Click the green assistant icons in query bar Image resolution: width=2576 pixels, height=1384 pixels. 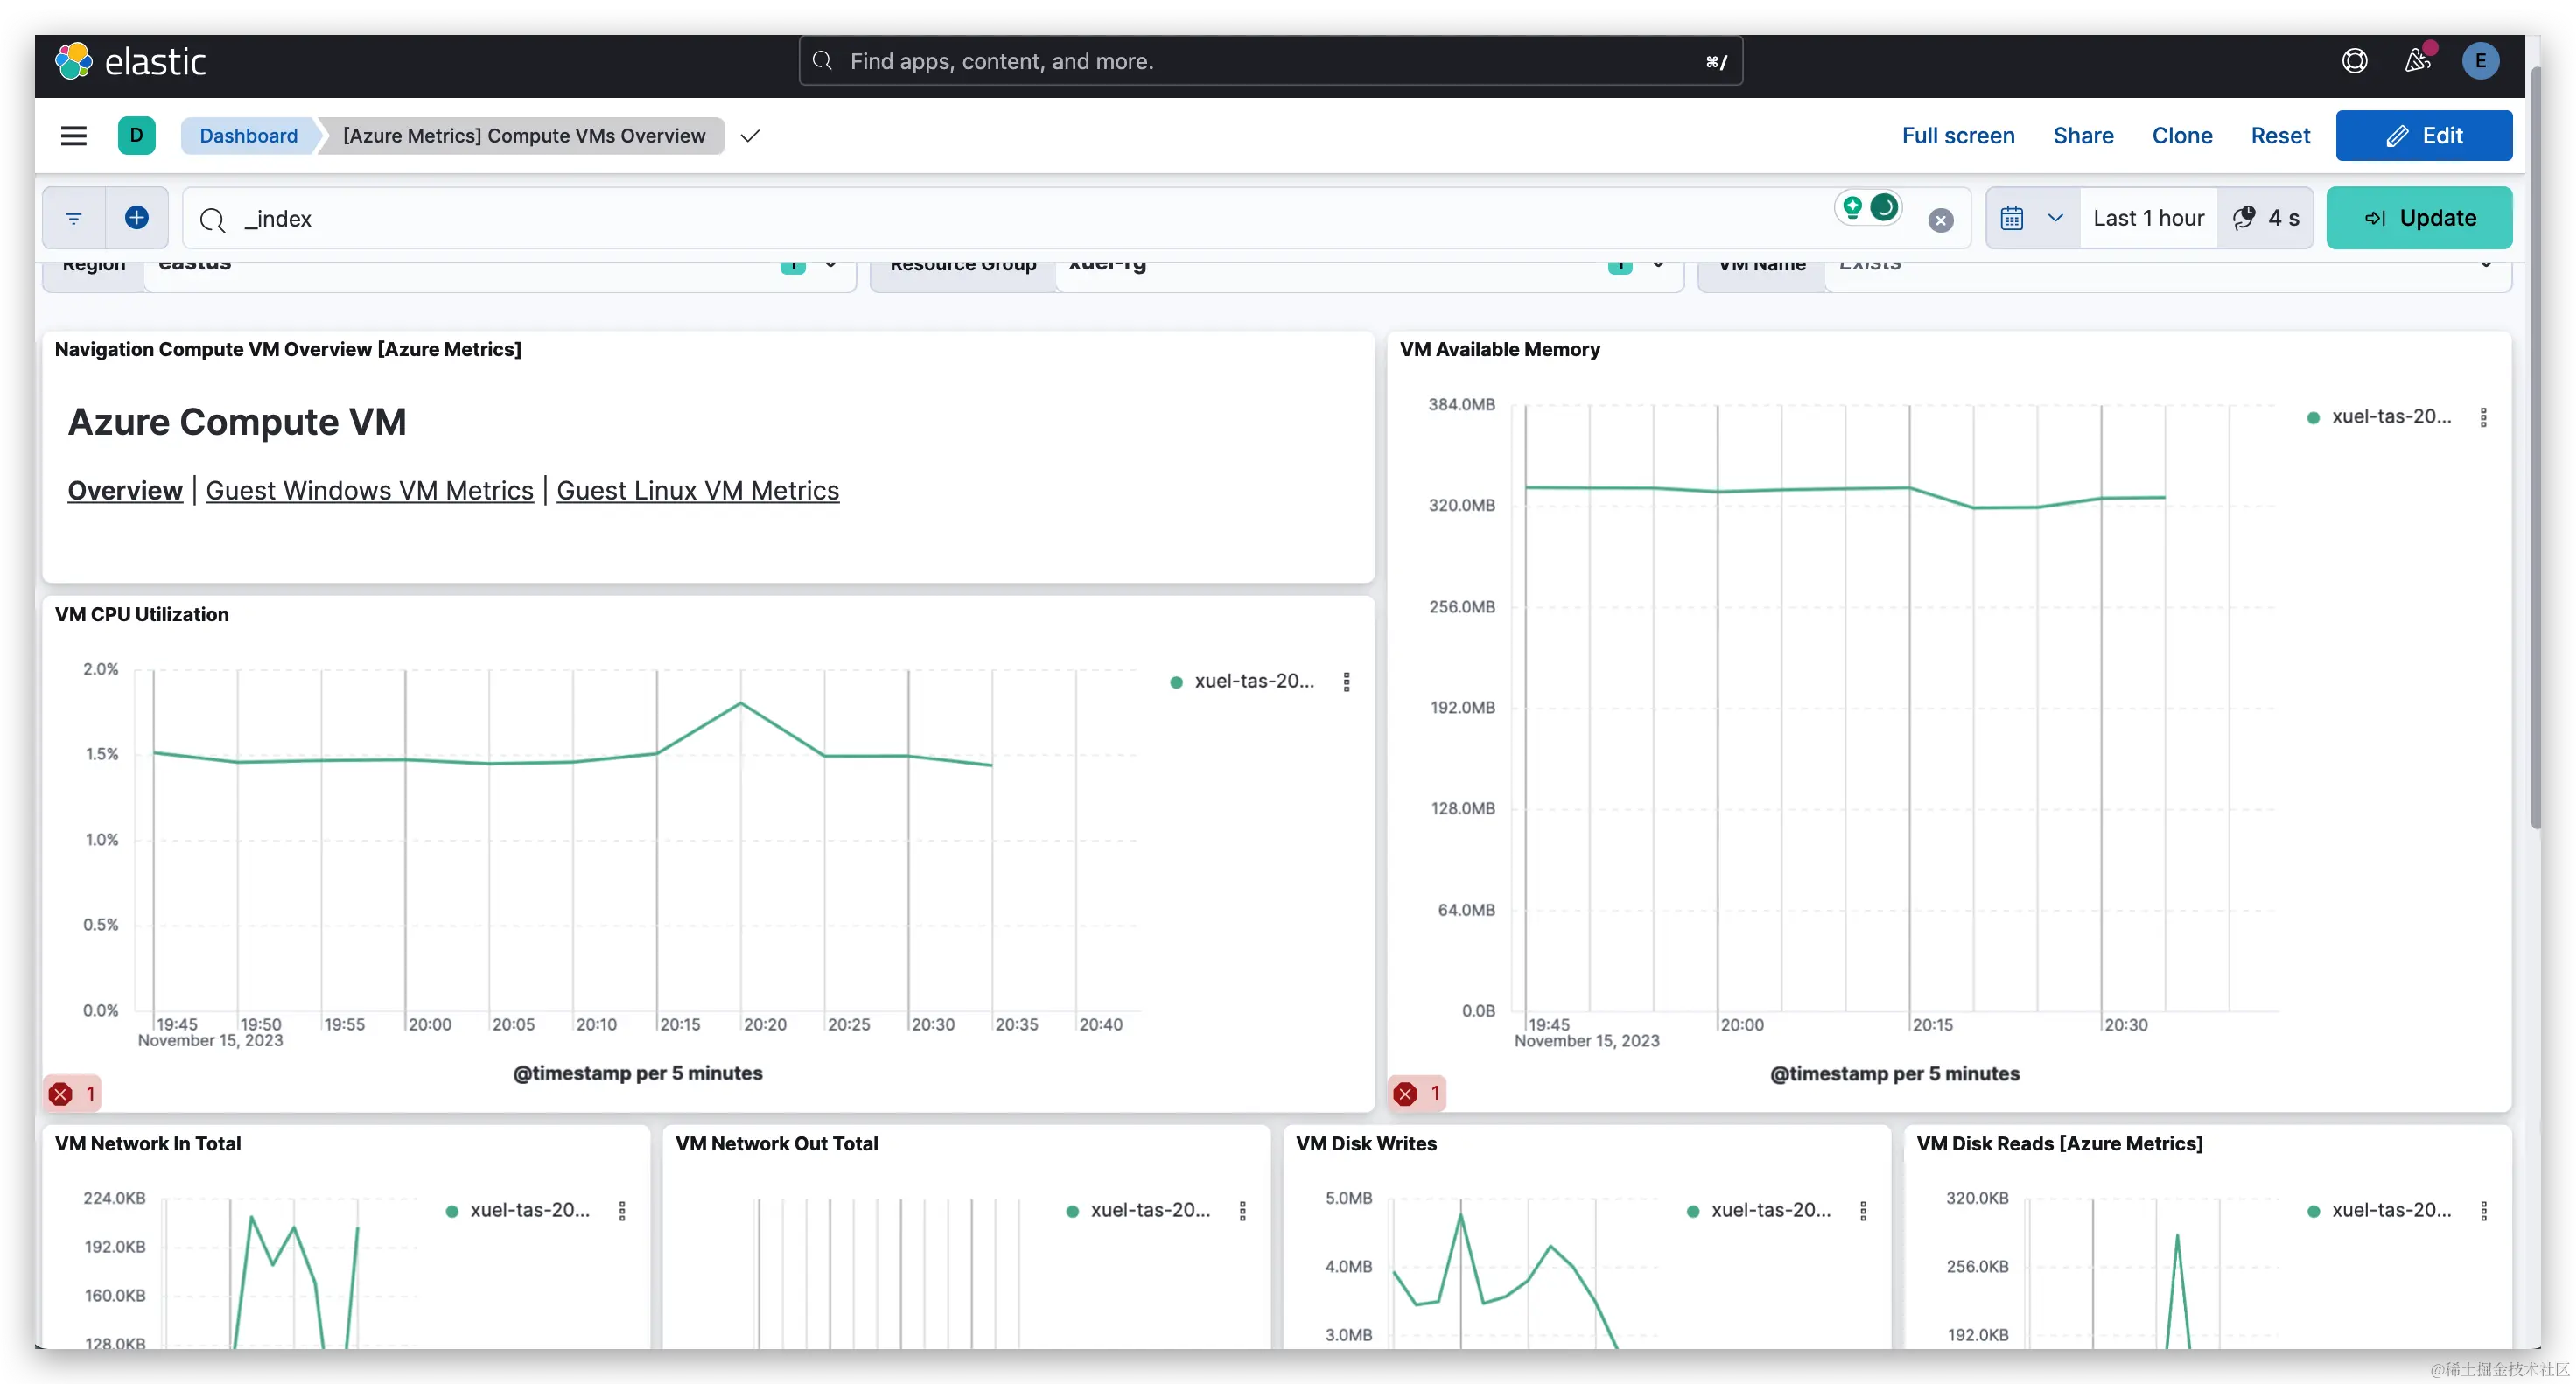click(x=1868, y=208)
